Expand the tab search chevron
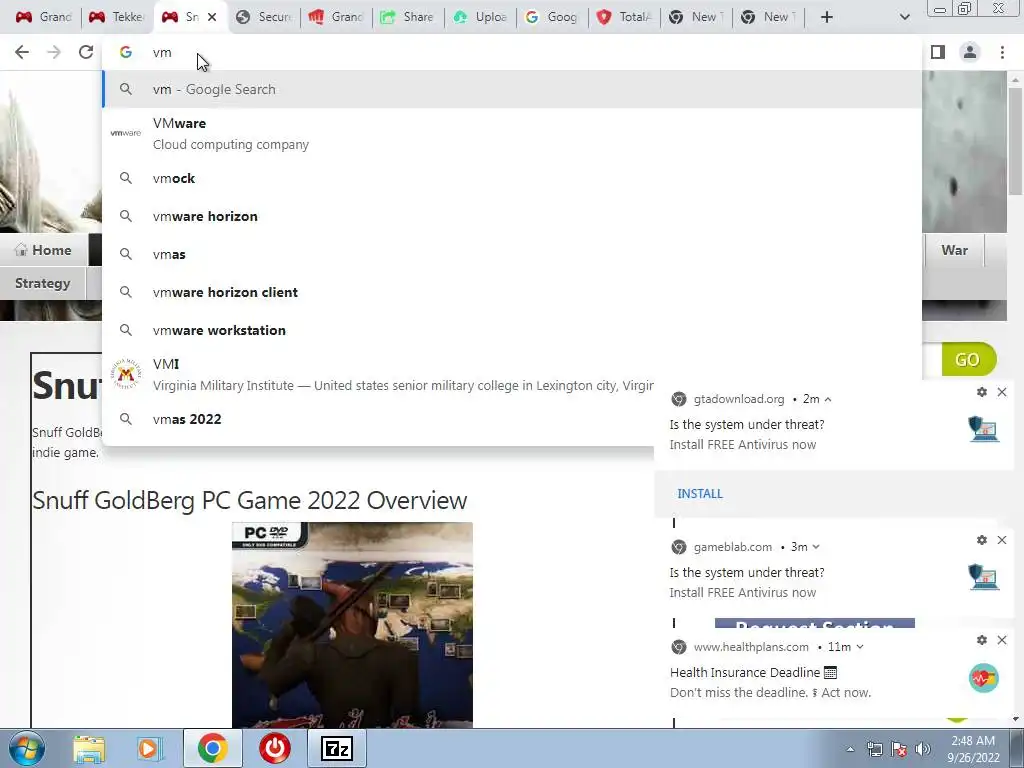 [x=904, y=17]
